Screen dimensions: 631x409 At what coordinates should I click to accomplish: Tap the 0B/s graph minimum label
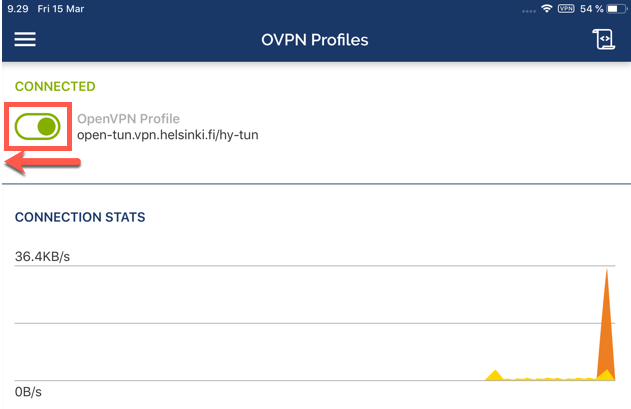pyautogui.click(x=28, y=392)
